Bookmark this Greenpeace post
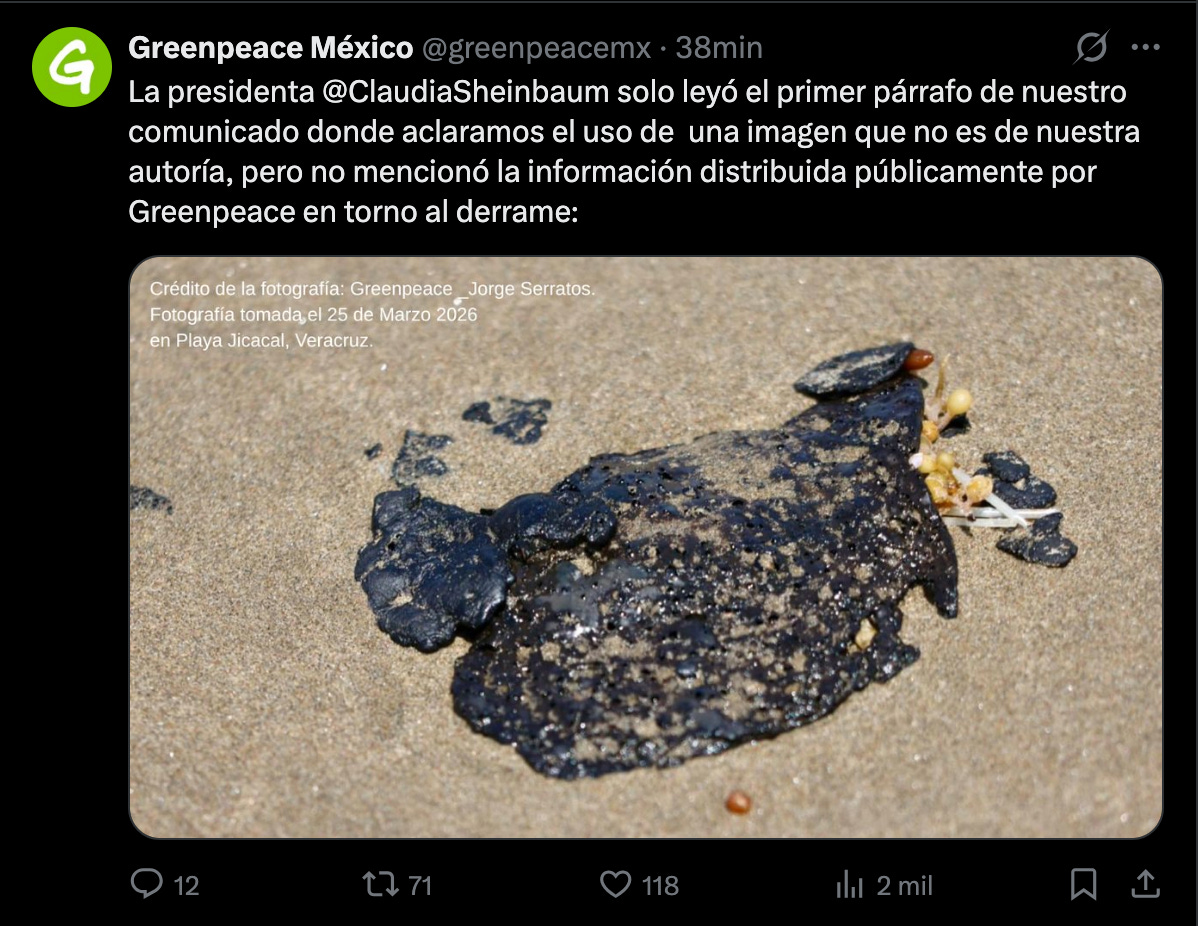Screen dimensions: 1198x926 point(1083,885)
